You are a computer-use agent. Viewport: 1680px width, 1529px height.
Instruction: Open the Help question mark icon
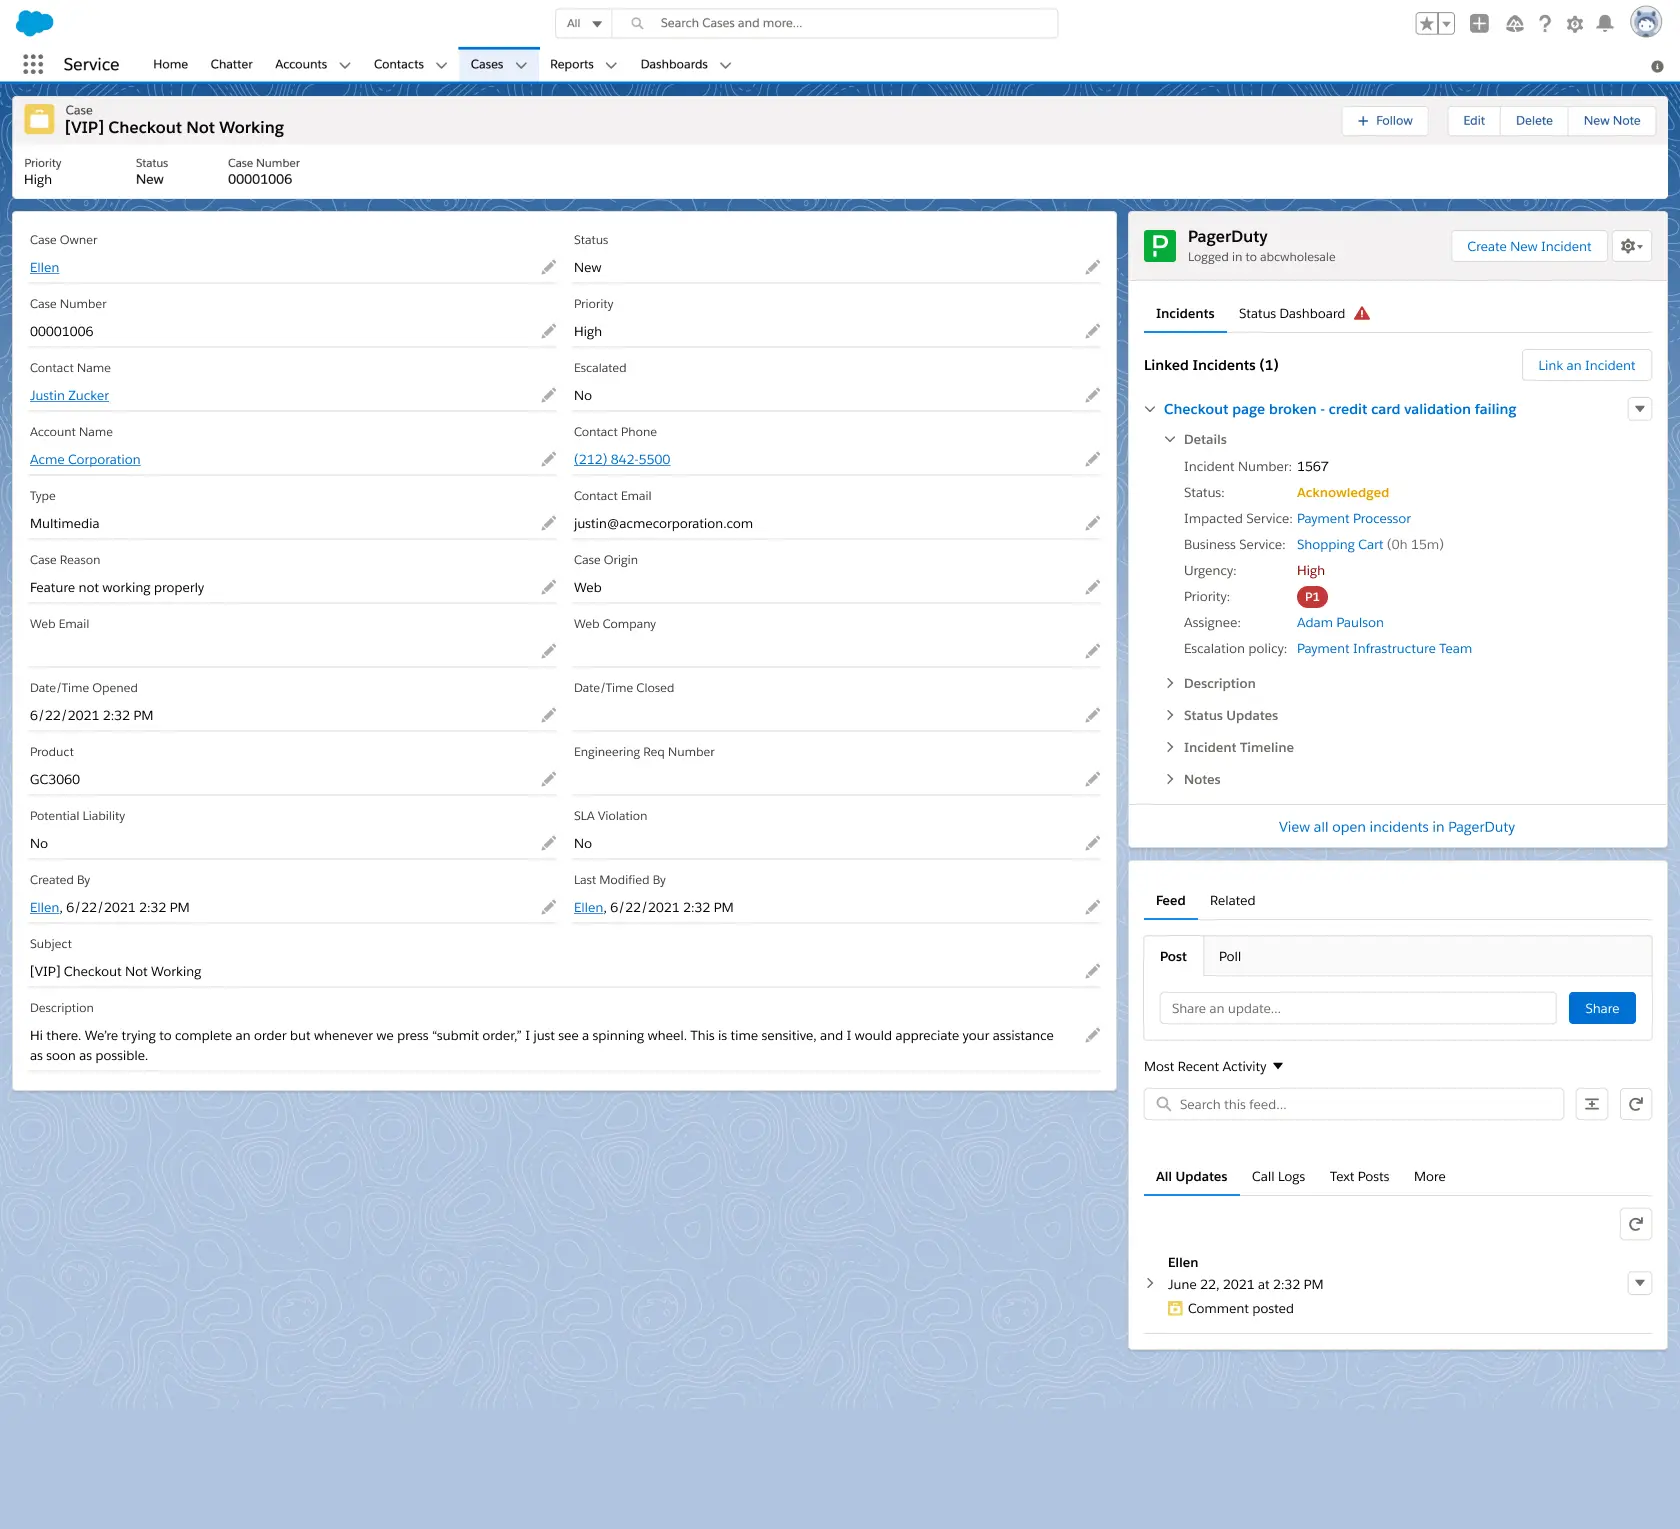coord(1545,24)
